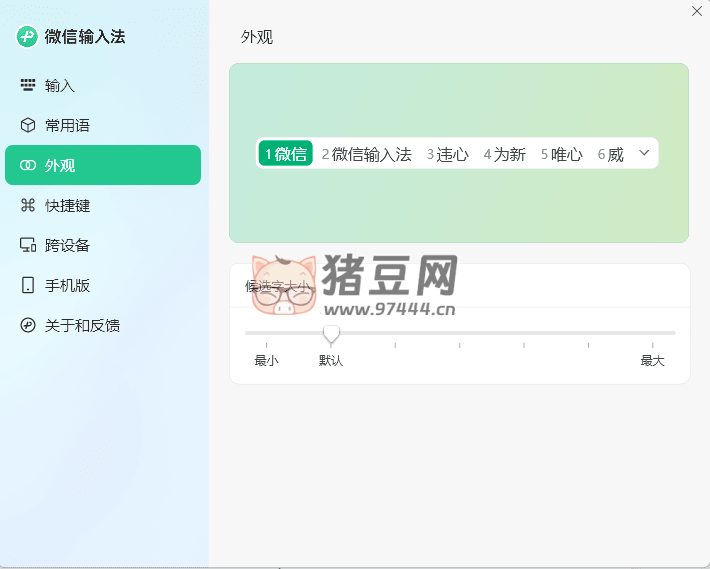
Task: Open the 常用语 settings page
Action: 103,125
